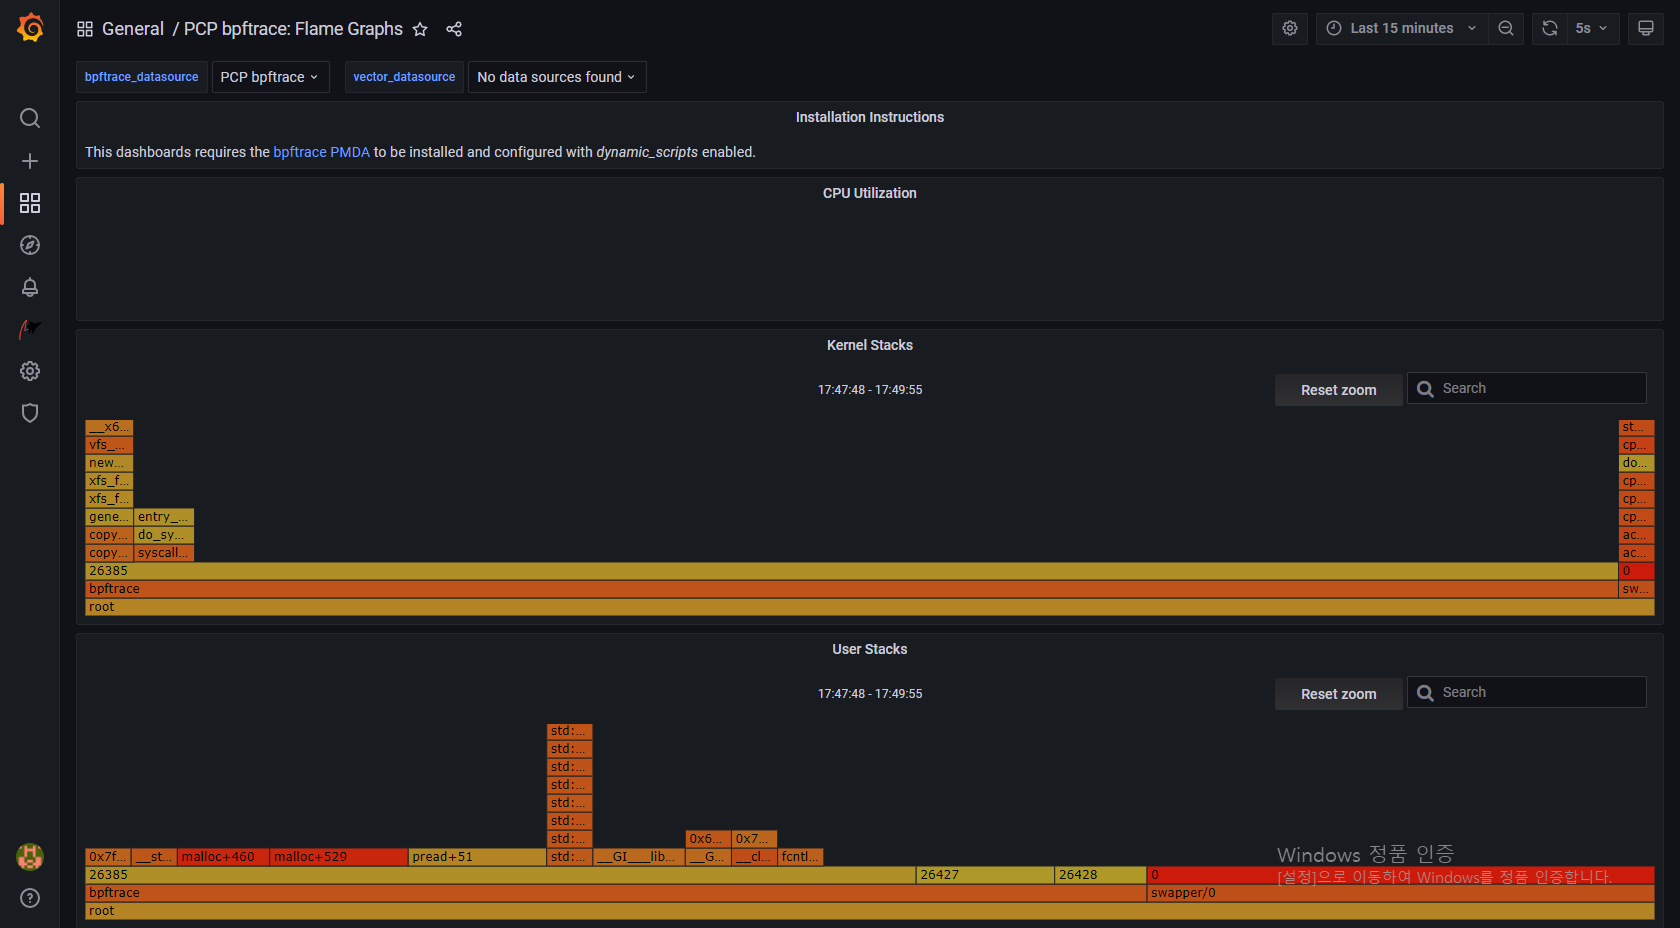Click the bpftrace_datasource variable label
Viewport: 1680px width, 928px height.
click(141, 77)
